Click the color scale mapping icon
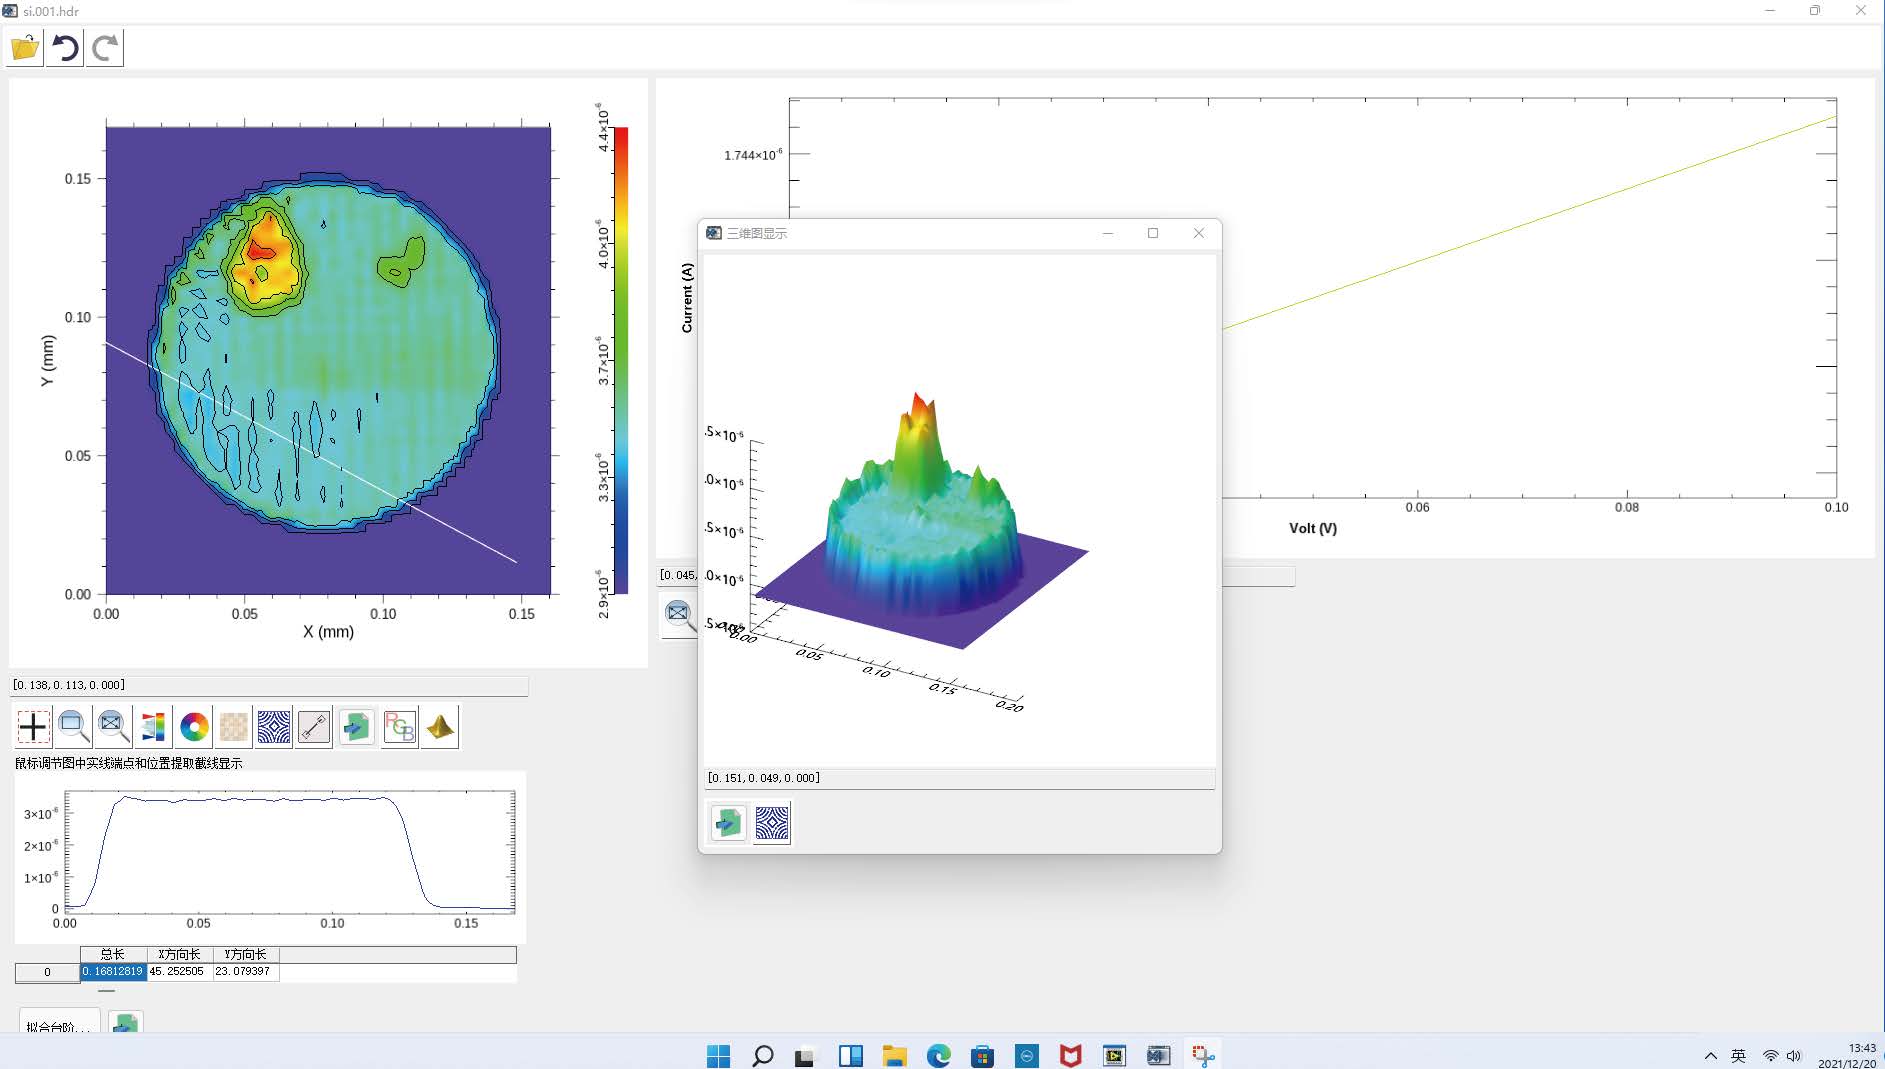The height and width of the screenshot is (1069, 1885). tap(153, 727)
